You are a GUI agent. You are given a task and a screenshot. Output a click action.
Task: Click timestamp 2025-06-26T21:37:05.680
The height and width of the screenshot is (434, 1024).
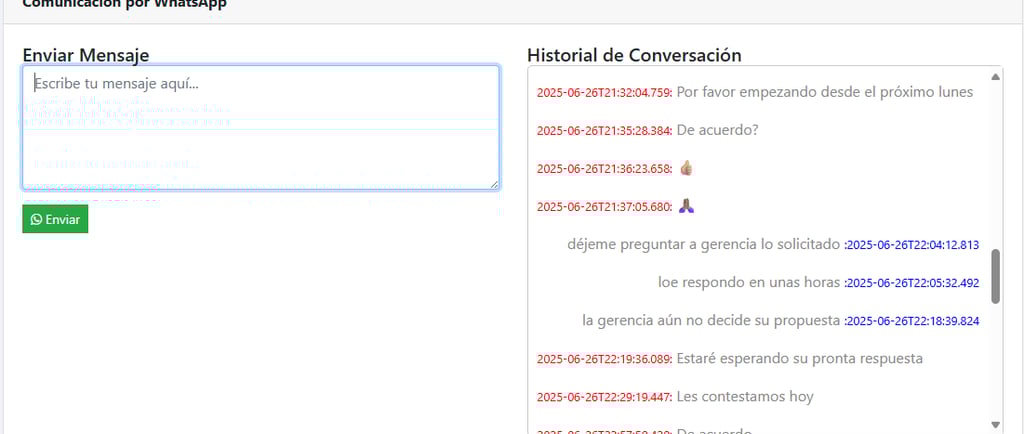604,207
